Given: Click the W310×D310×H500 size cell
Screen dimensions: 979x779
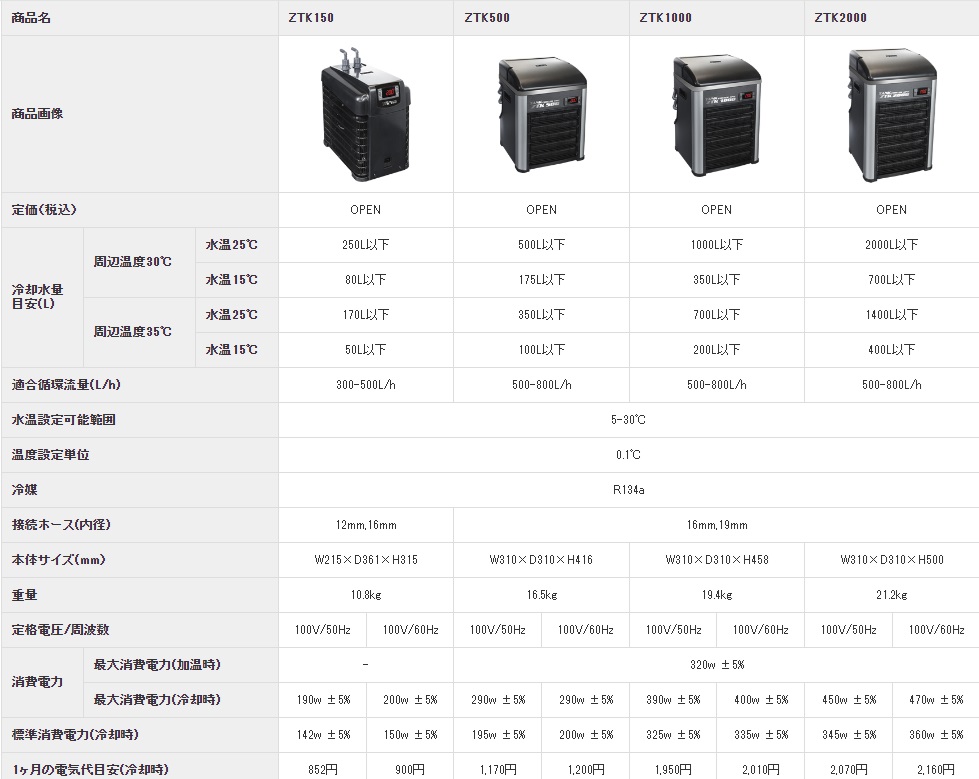Looking at the screenshot, I should point(892,559).
